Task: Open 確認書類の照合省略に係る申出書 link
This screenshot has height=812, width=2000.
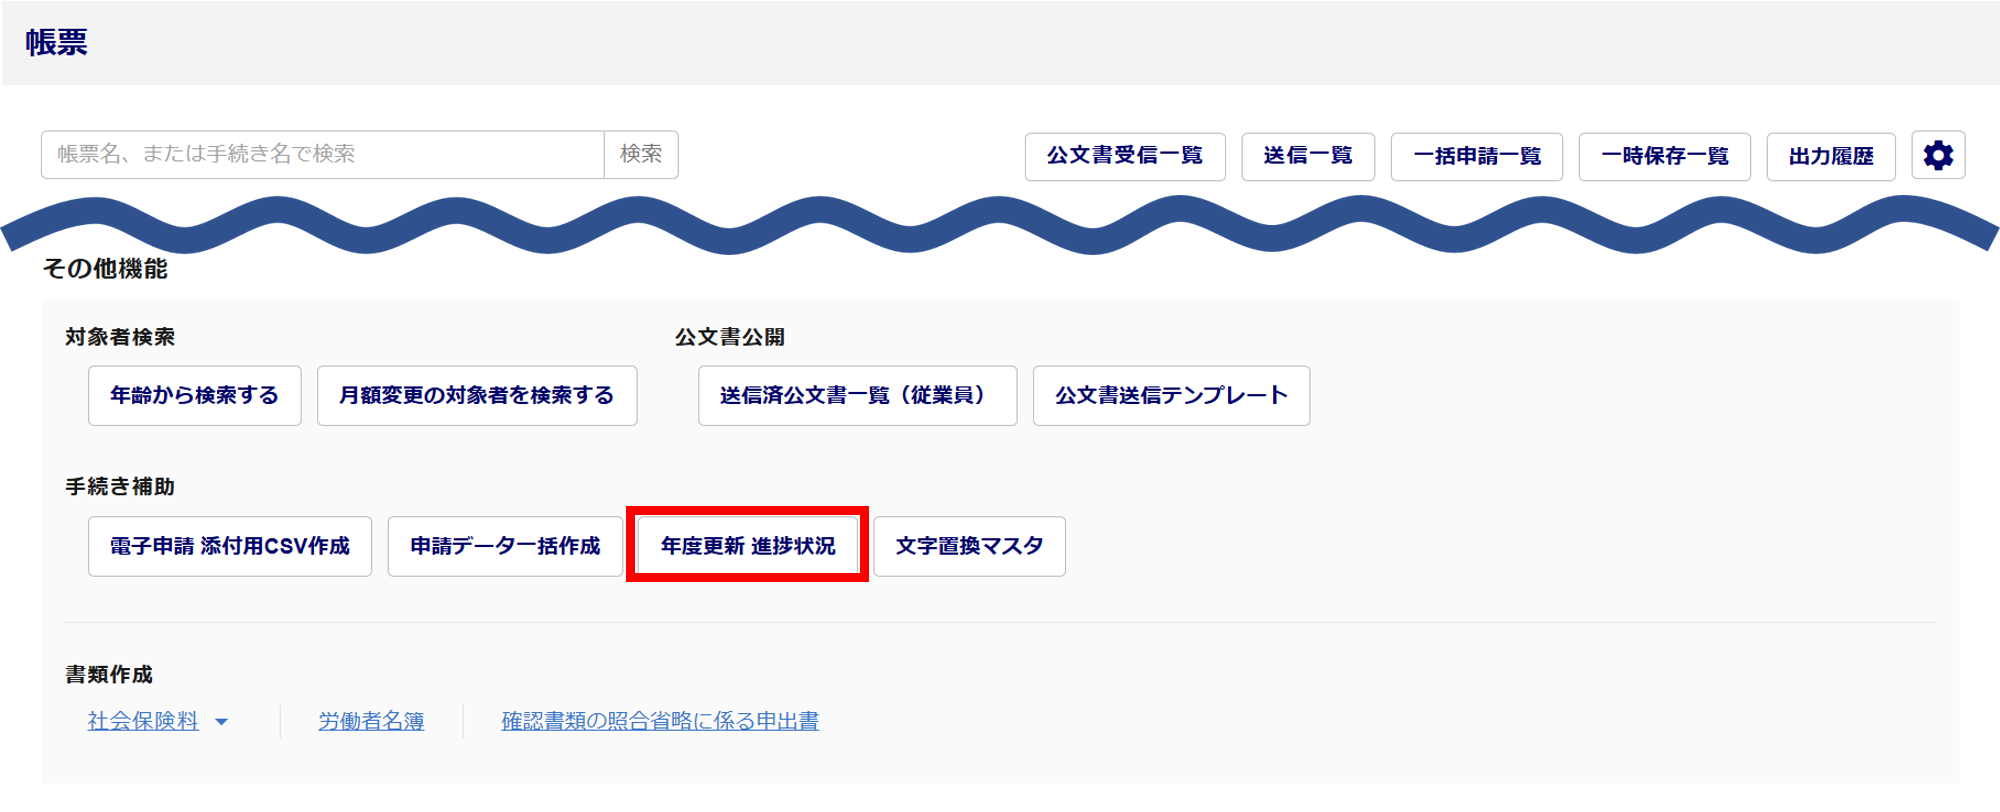Action: 660,721
